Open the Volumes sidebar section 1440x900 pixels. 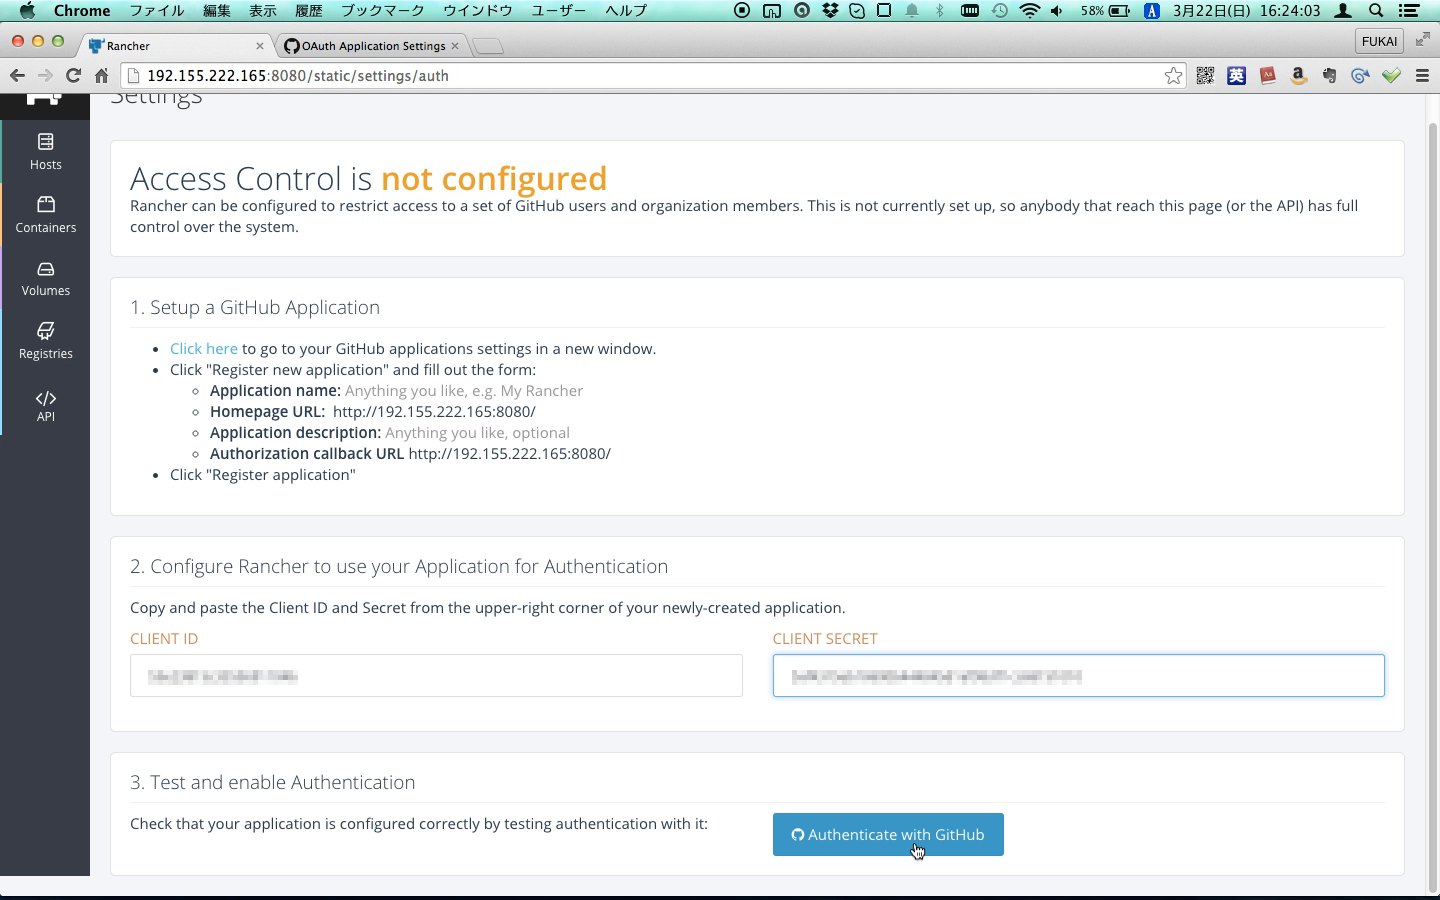point(45,278)
